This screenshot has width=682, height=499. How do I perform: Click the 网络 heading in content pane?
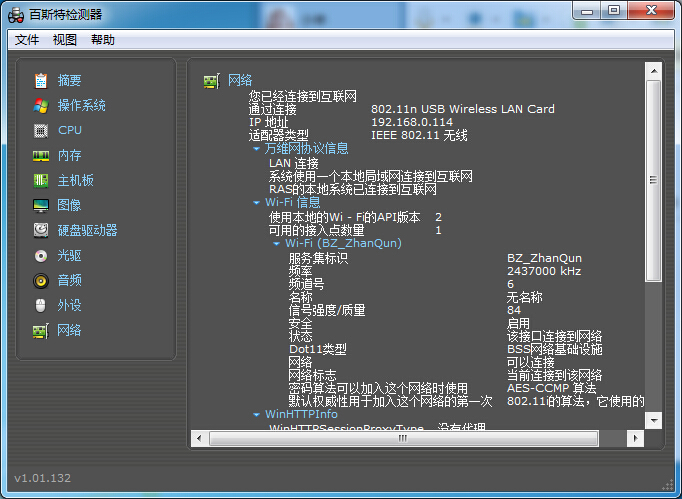point(240,80)
